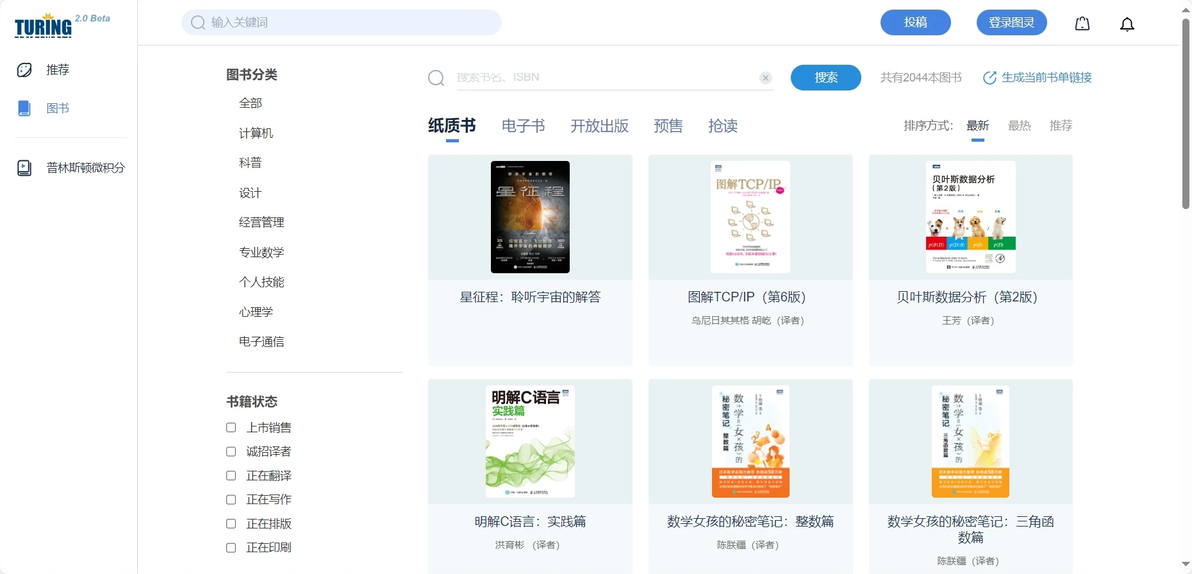Switch to the 预售 tab
The width and height of the screenshot is (1192, 574).
(668, 126)
